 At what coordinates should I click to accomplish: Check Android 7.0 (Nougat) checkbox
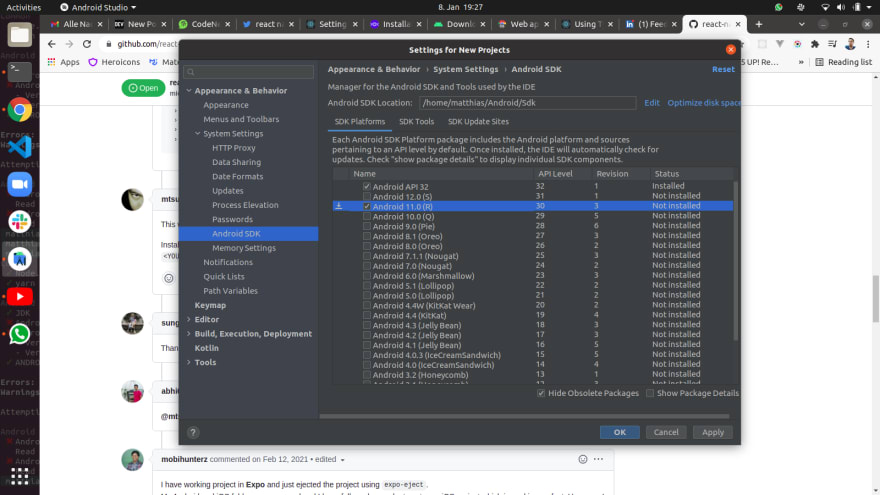(x=366, y=265)
